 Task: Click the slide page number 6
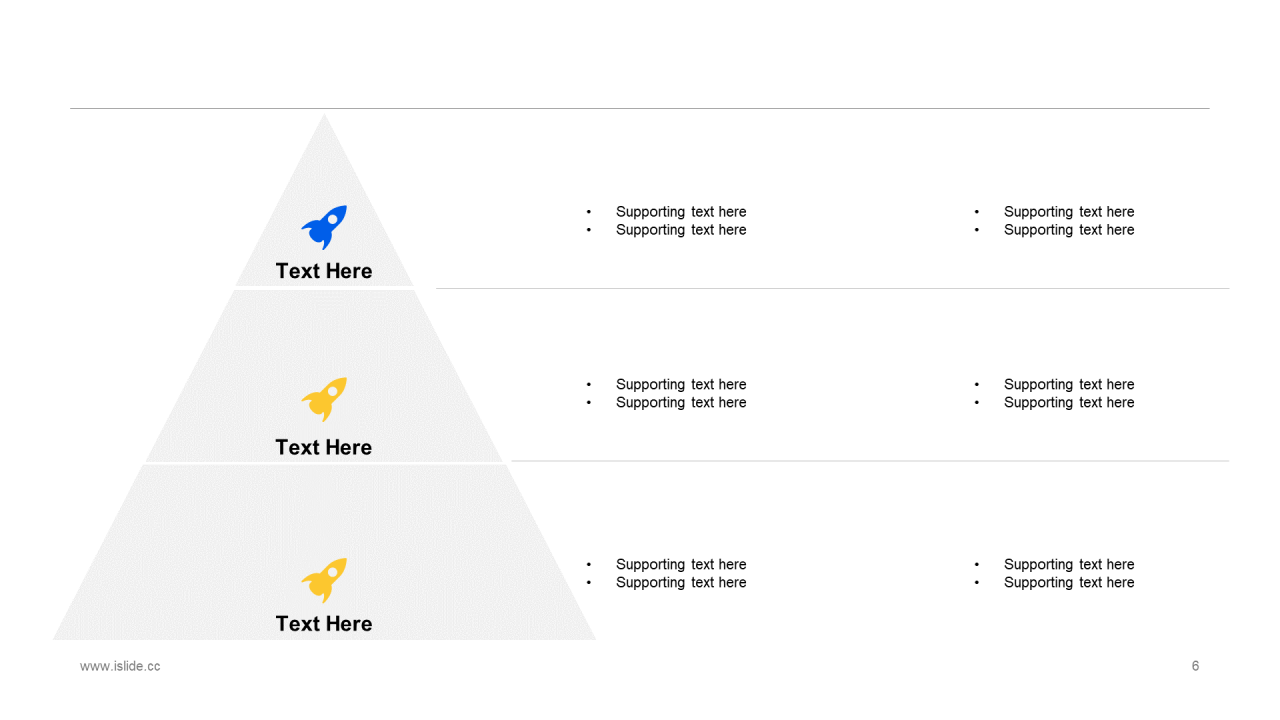coord(1195,666)
